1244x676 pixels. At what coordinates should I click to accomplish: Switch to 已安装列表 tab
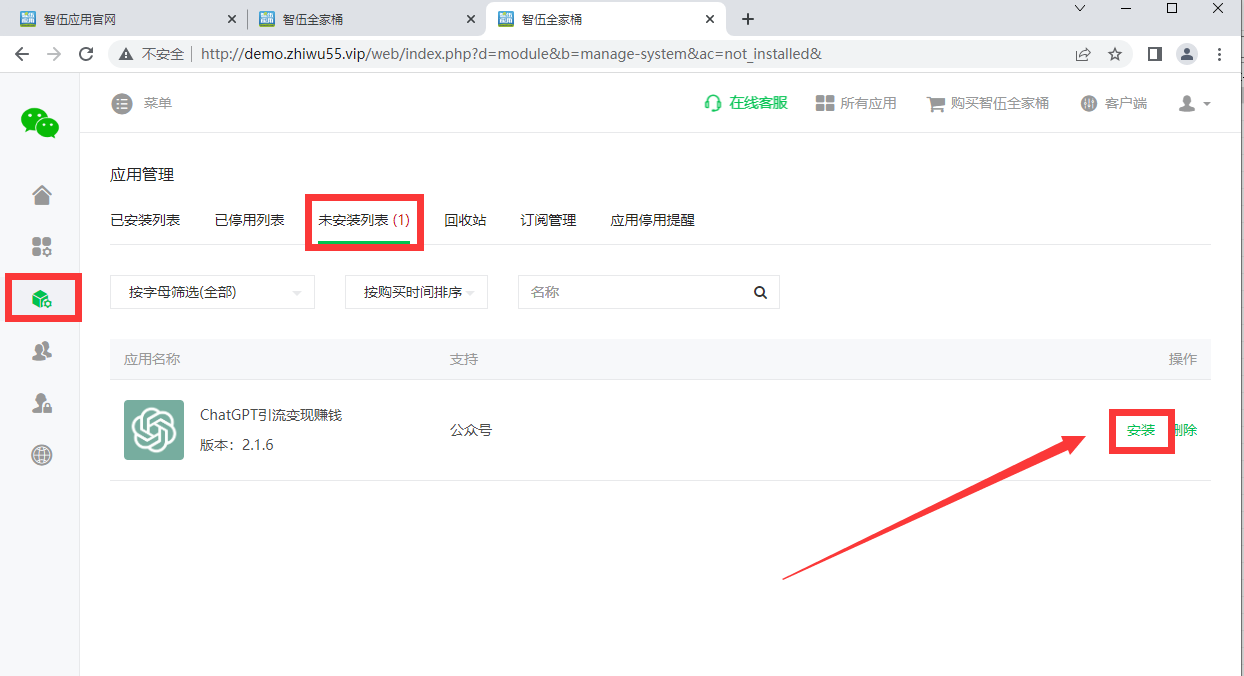145,220
